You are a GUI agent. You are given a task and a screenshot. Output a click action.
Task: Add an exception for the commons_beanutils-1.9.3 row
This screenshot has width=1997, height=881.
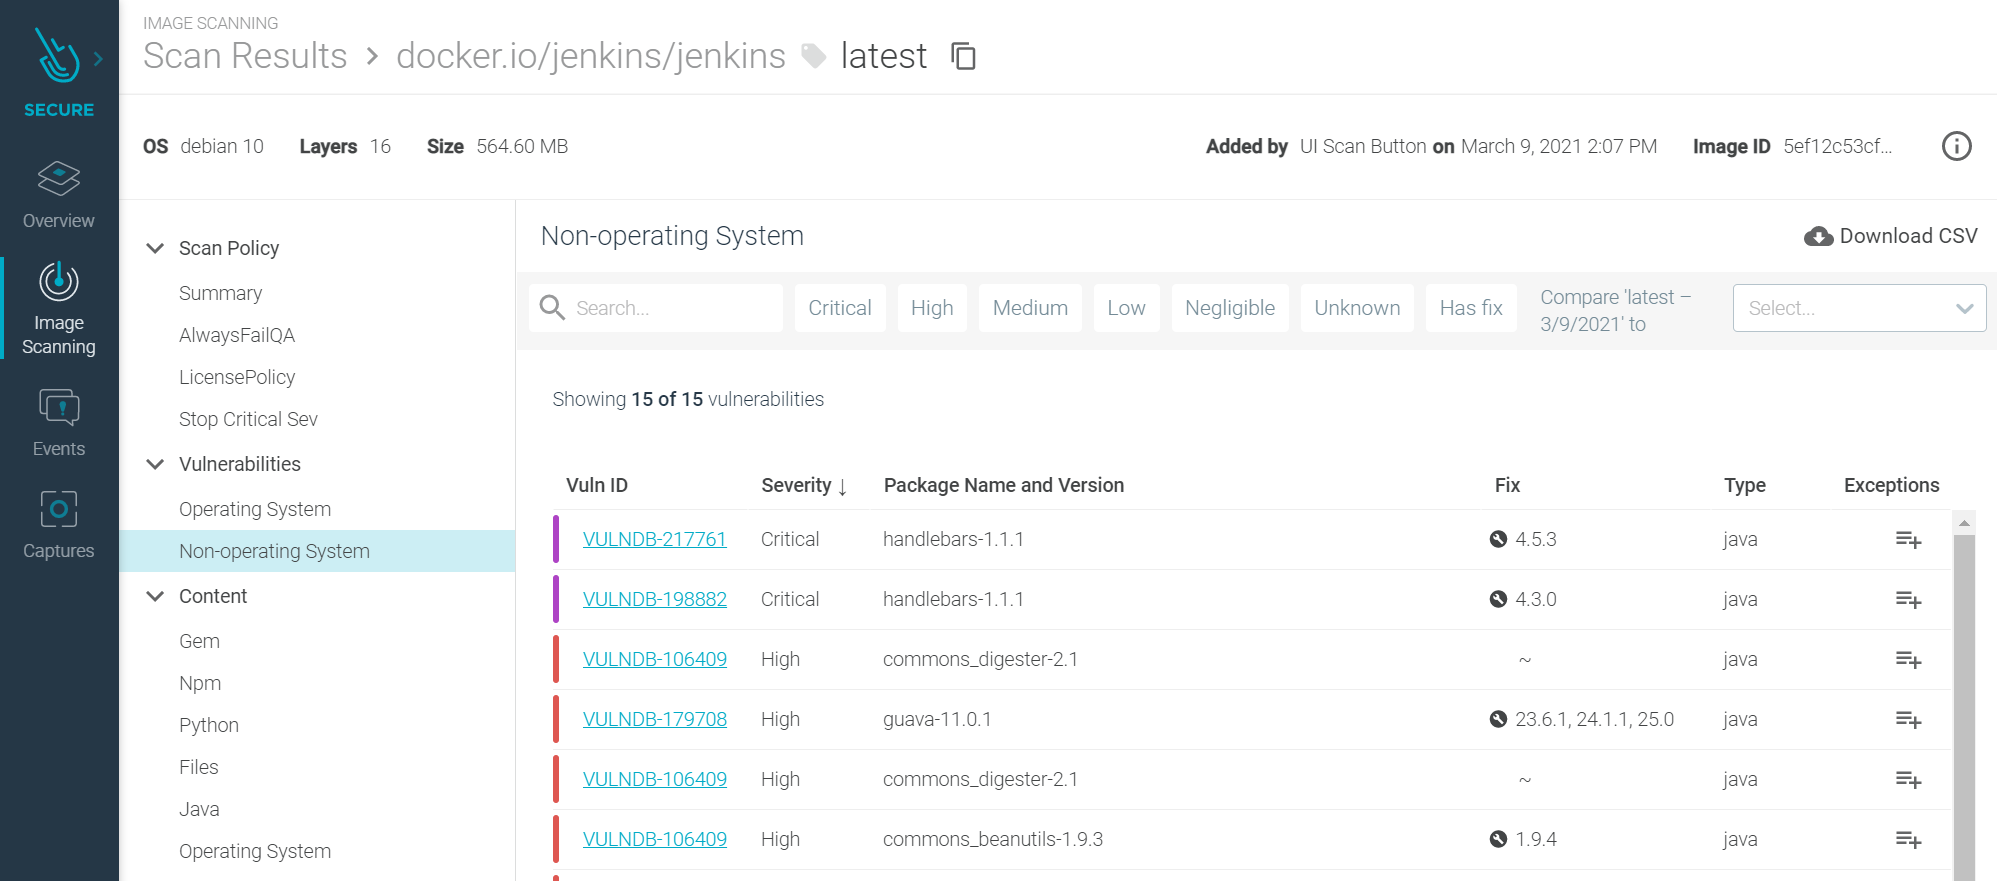[1908, 840]
